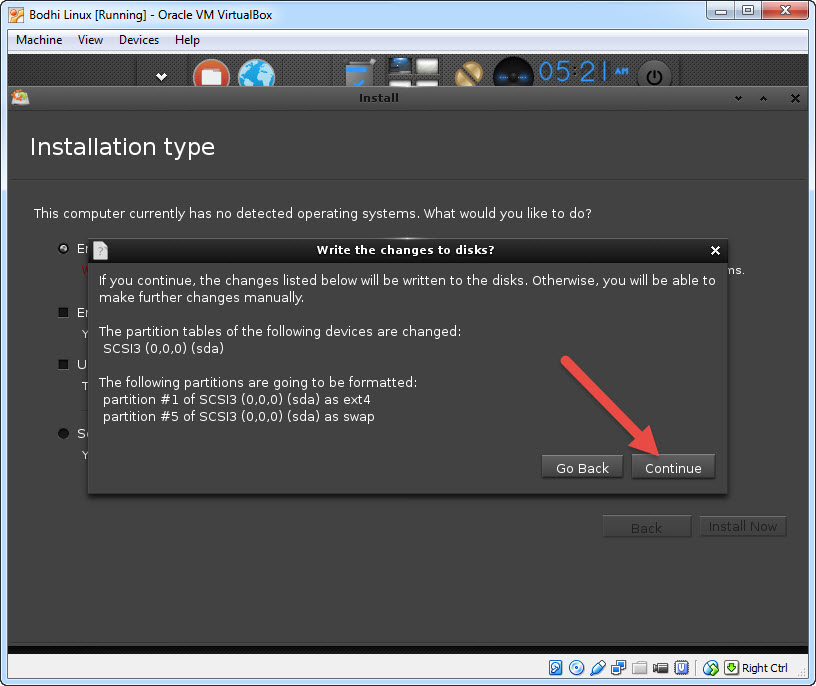Screen dimensions: 816x686
Task: Tick the 'En…' checkbox under Installation type
Action: 63,312
